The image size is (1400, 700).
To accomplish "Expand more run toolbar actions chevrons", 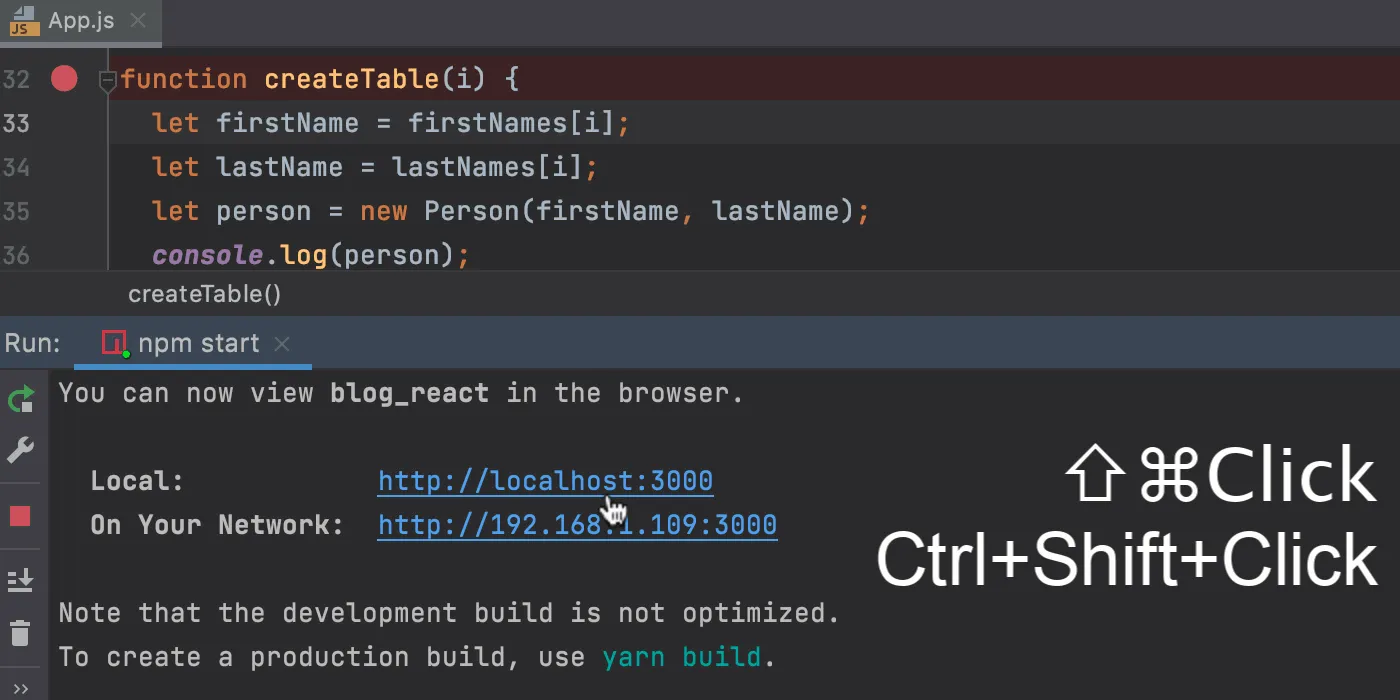I will point(20,688).
